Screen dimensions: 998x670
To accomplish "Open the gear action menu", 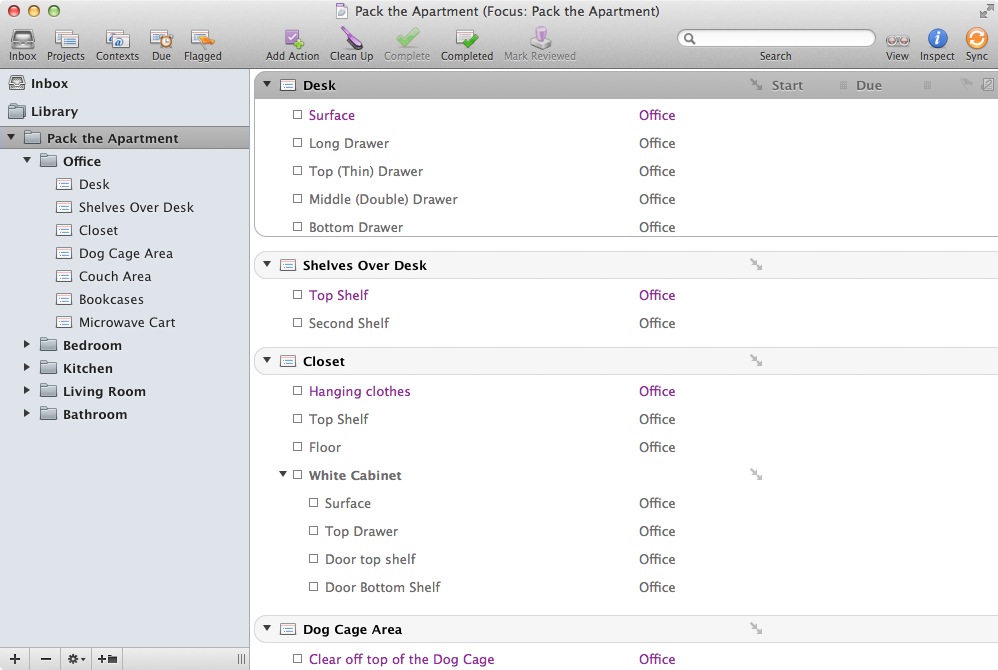I will tap(76, 658).
